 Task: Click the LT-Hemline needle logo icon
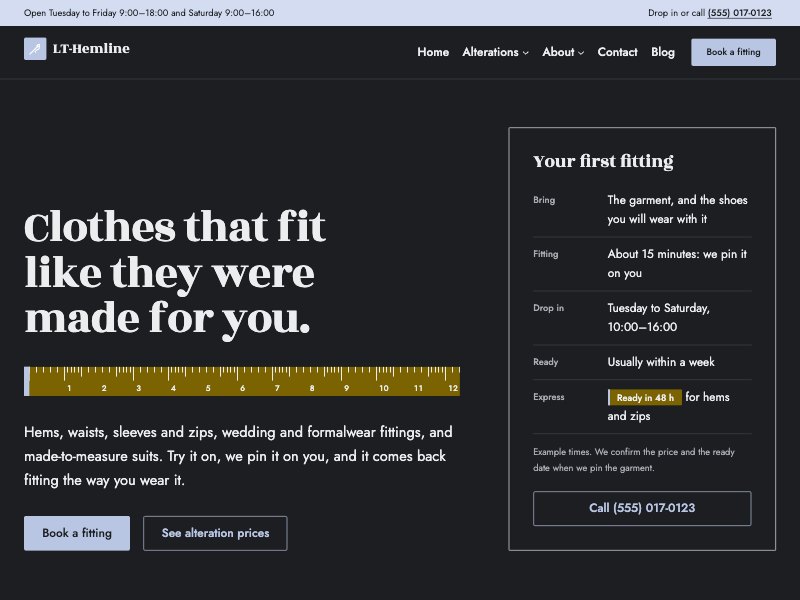pos(35,48)
